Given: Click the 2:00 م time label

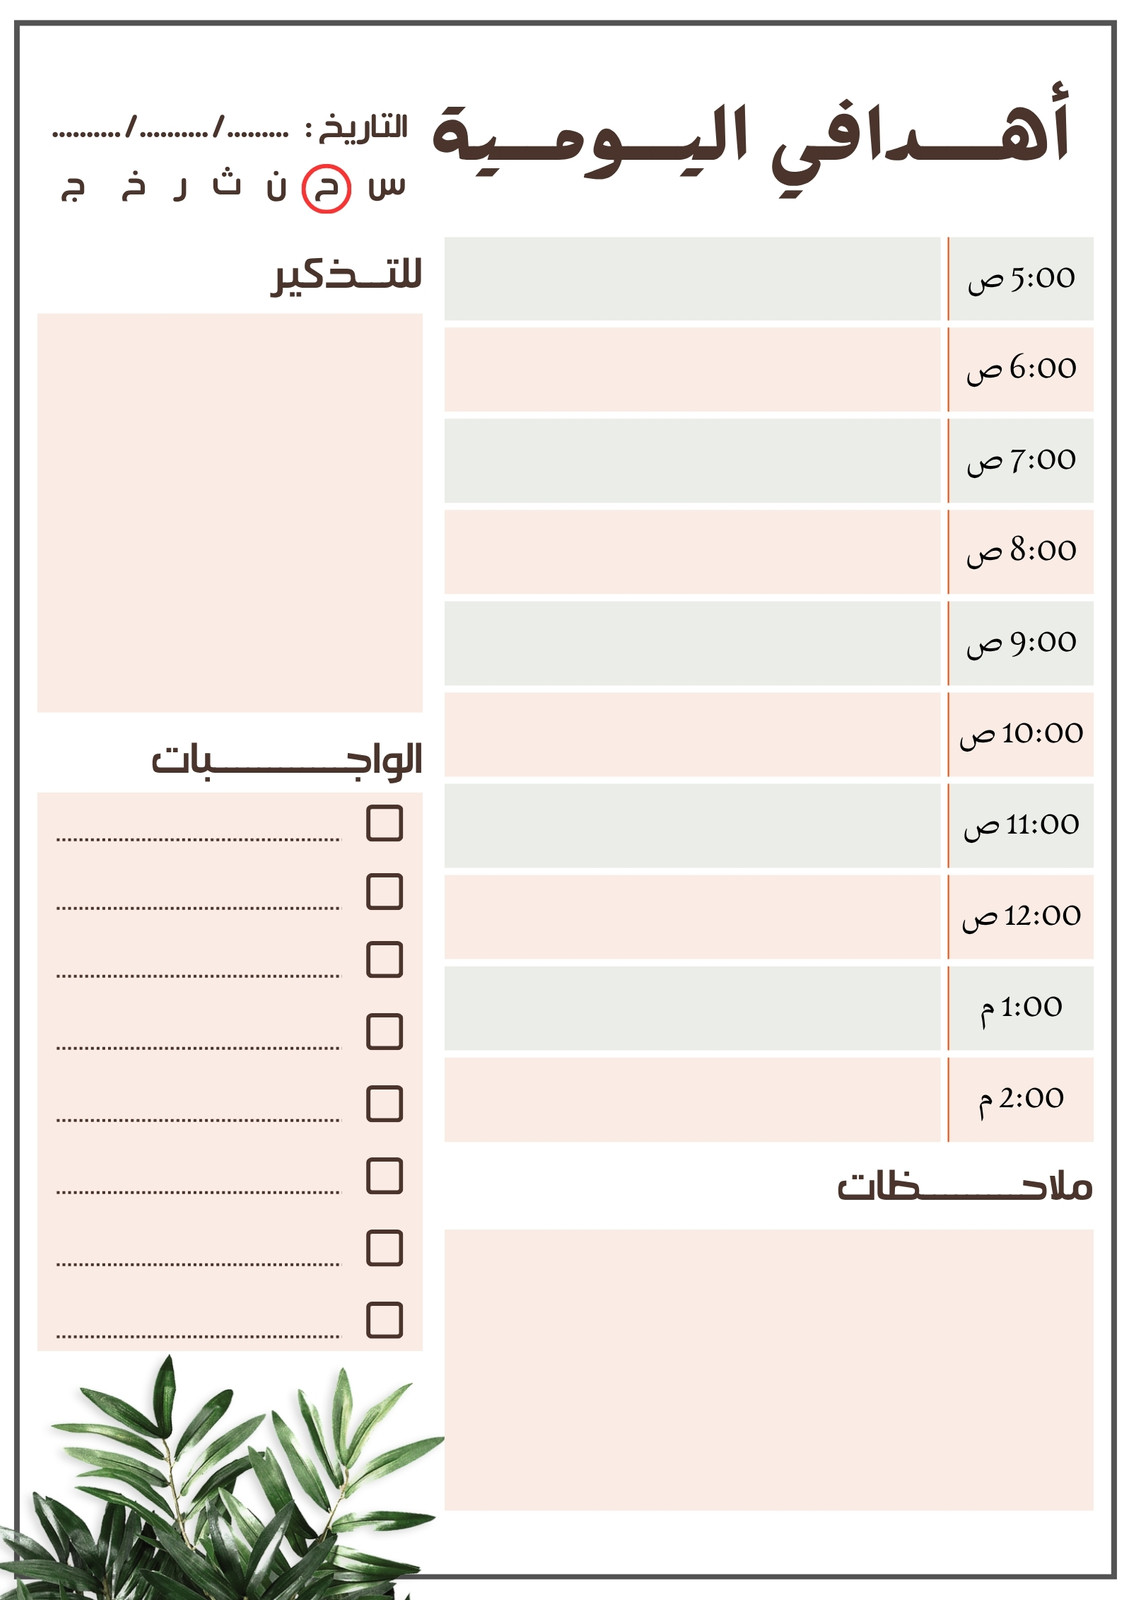Looking at the screenshot, I should [x=1021, y=1099].
